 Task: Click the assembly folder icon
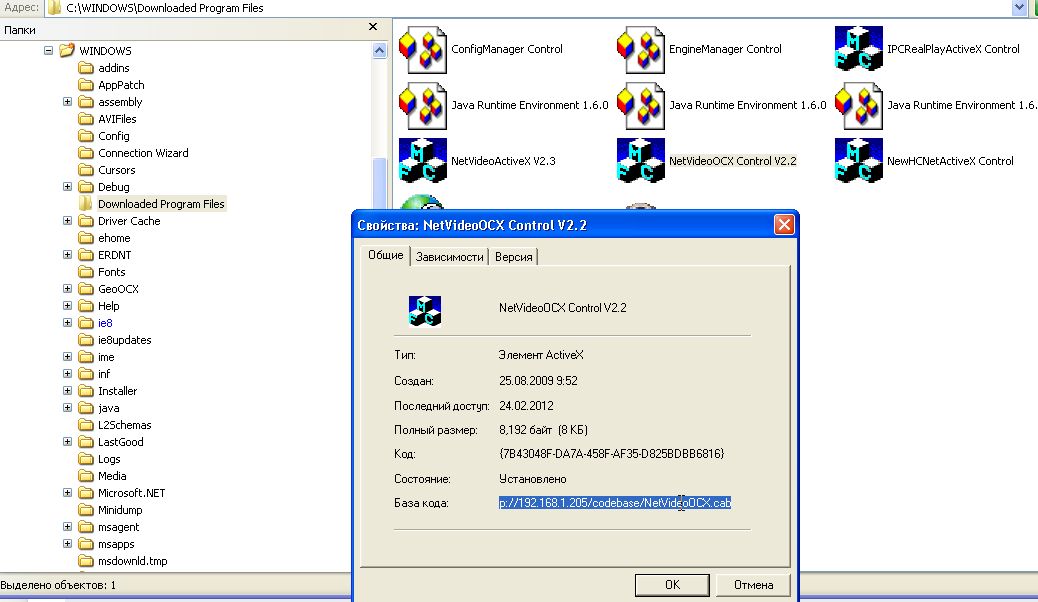coord(86,102)
